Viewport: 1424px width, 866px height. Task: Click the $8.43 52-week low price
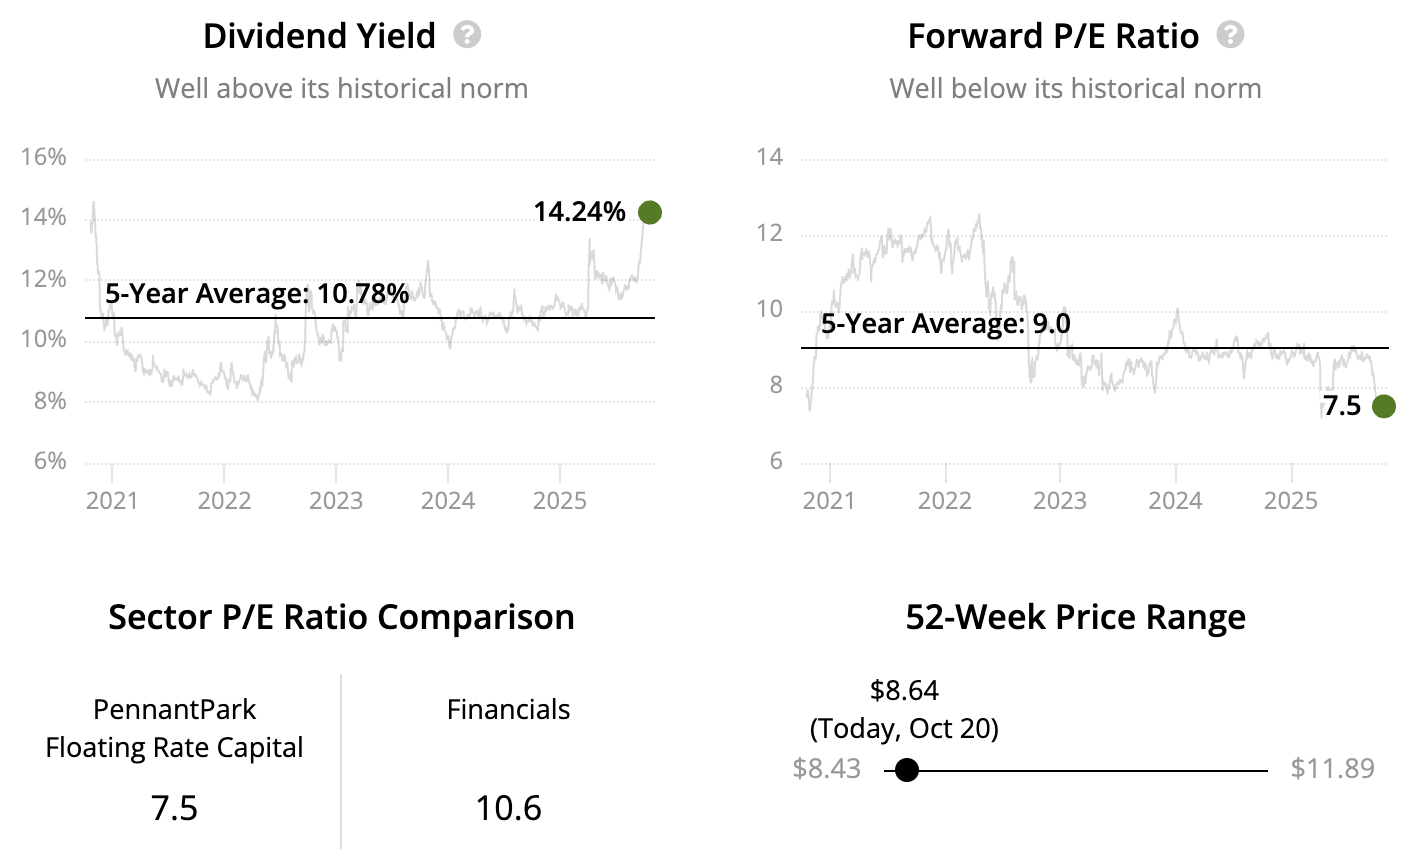coord(827,769)
